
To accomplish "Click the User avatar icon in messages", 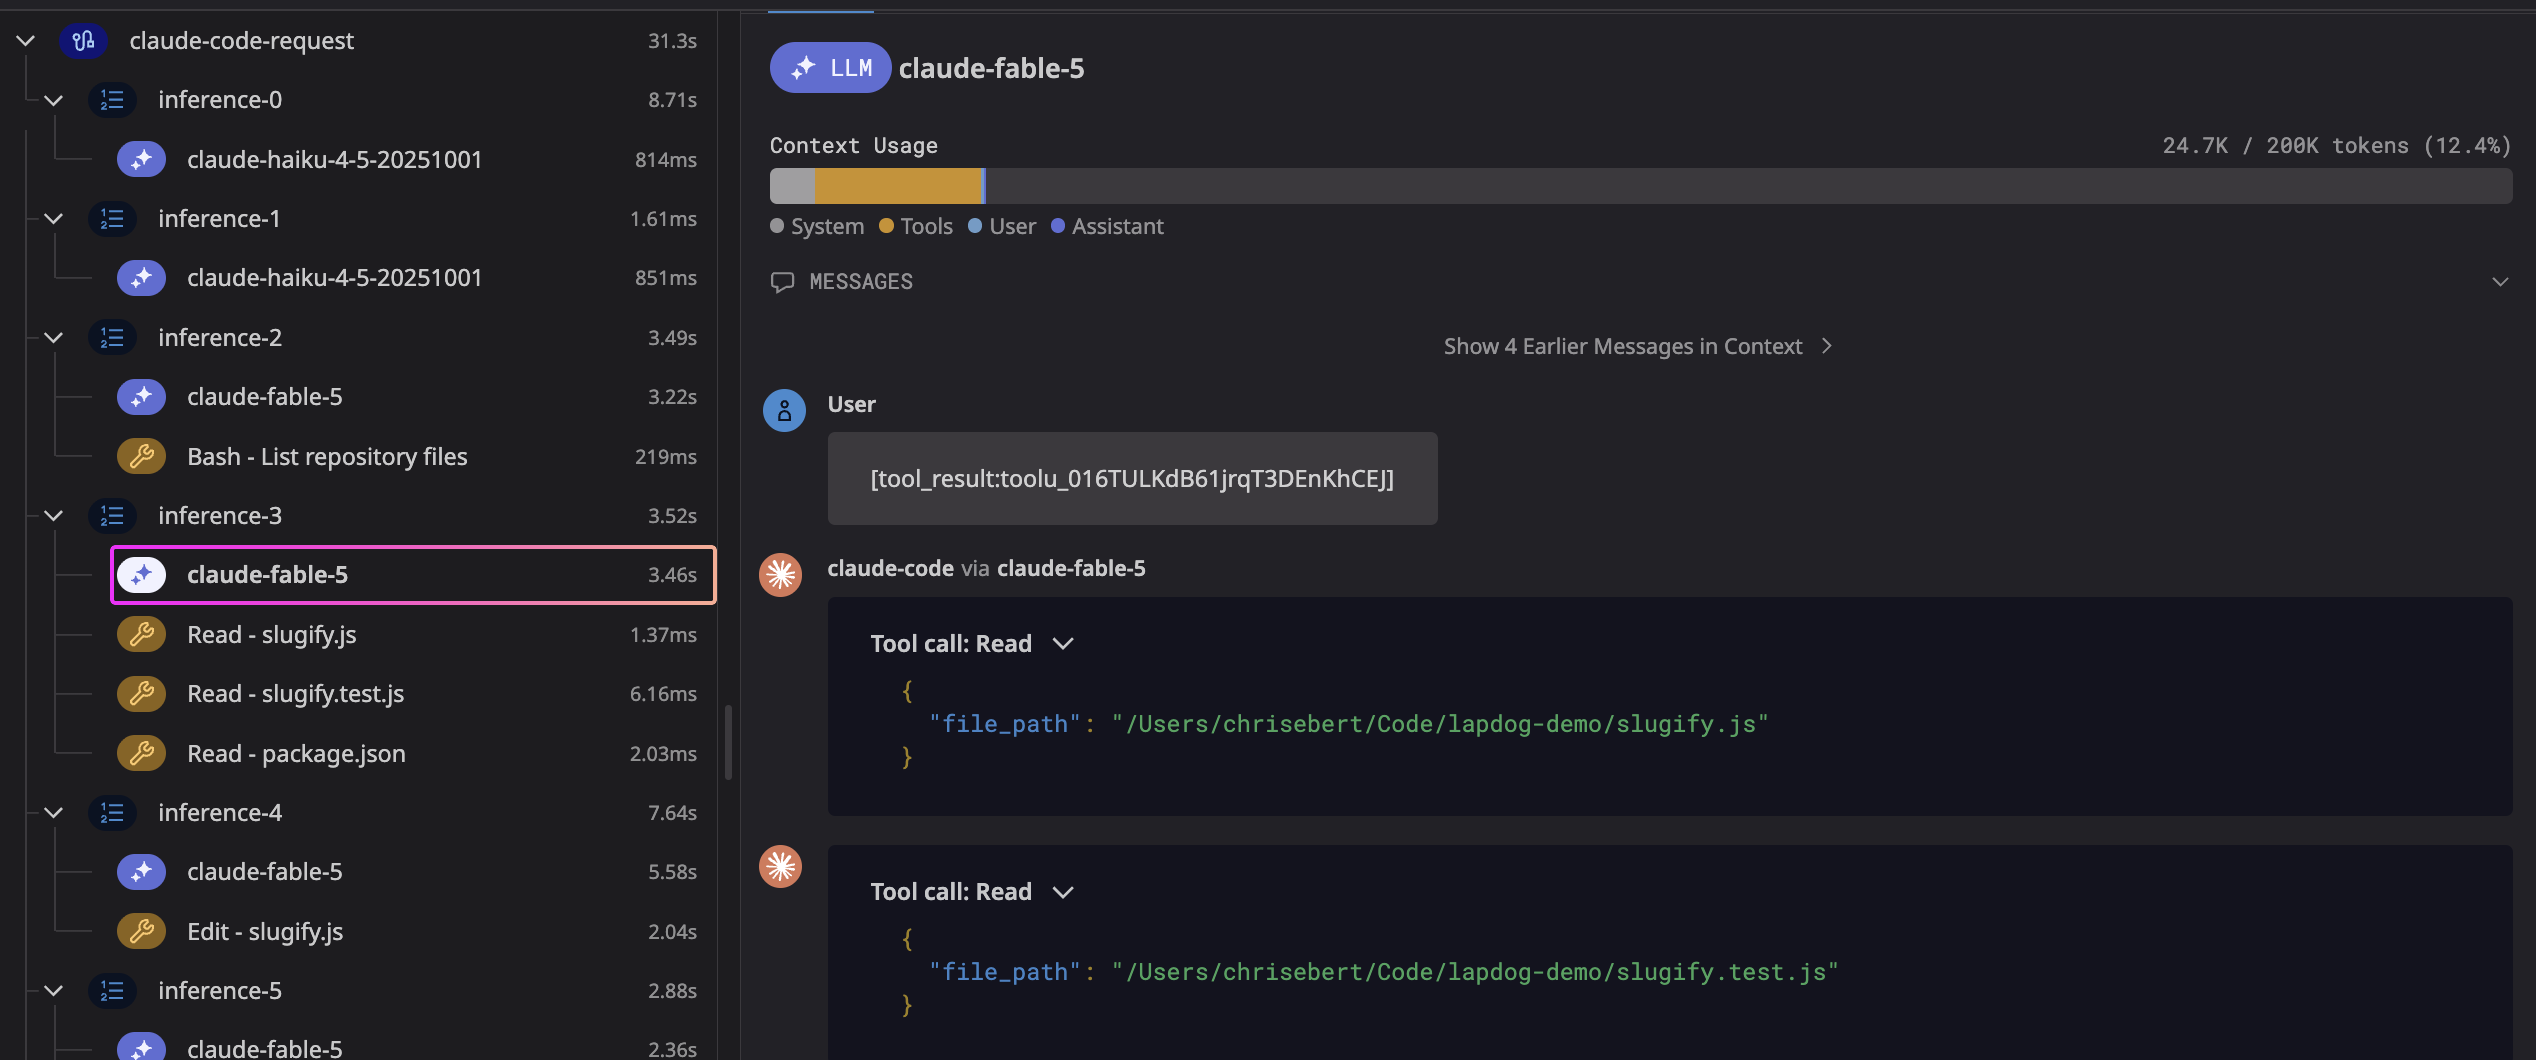I will coord(784,411).
